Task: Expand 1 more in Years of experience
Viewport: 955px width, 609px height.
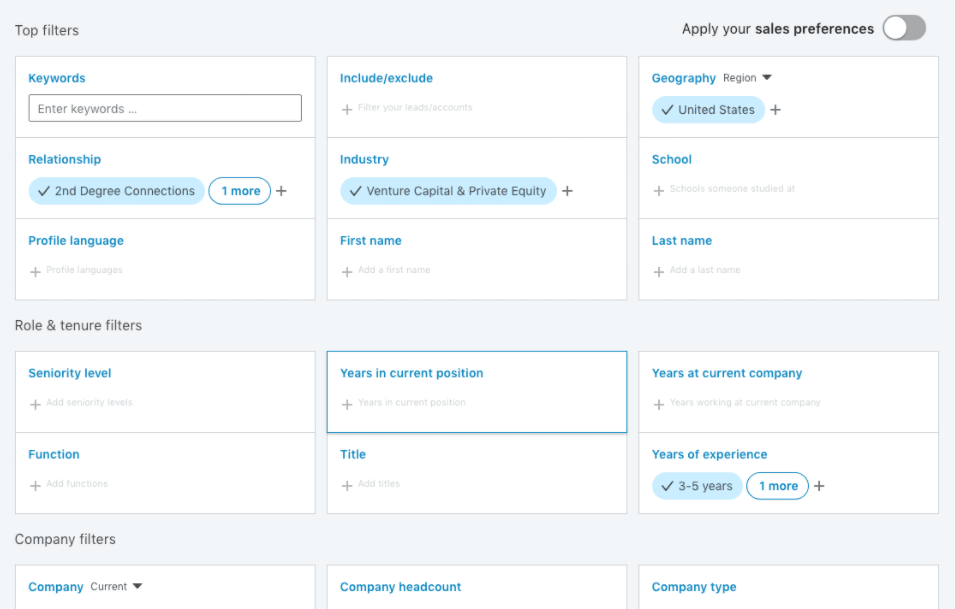Action: (x=778, y=486)
